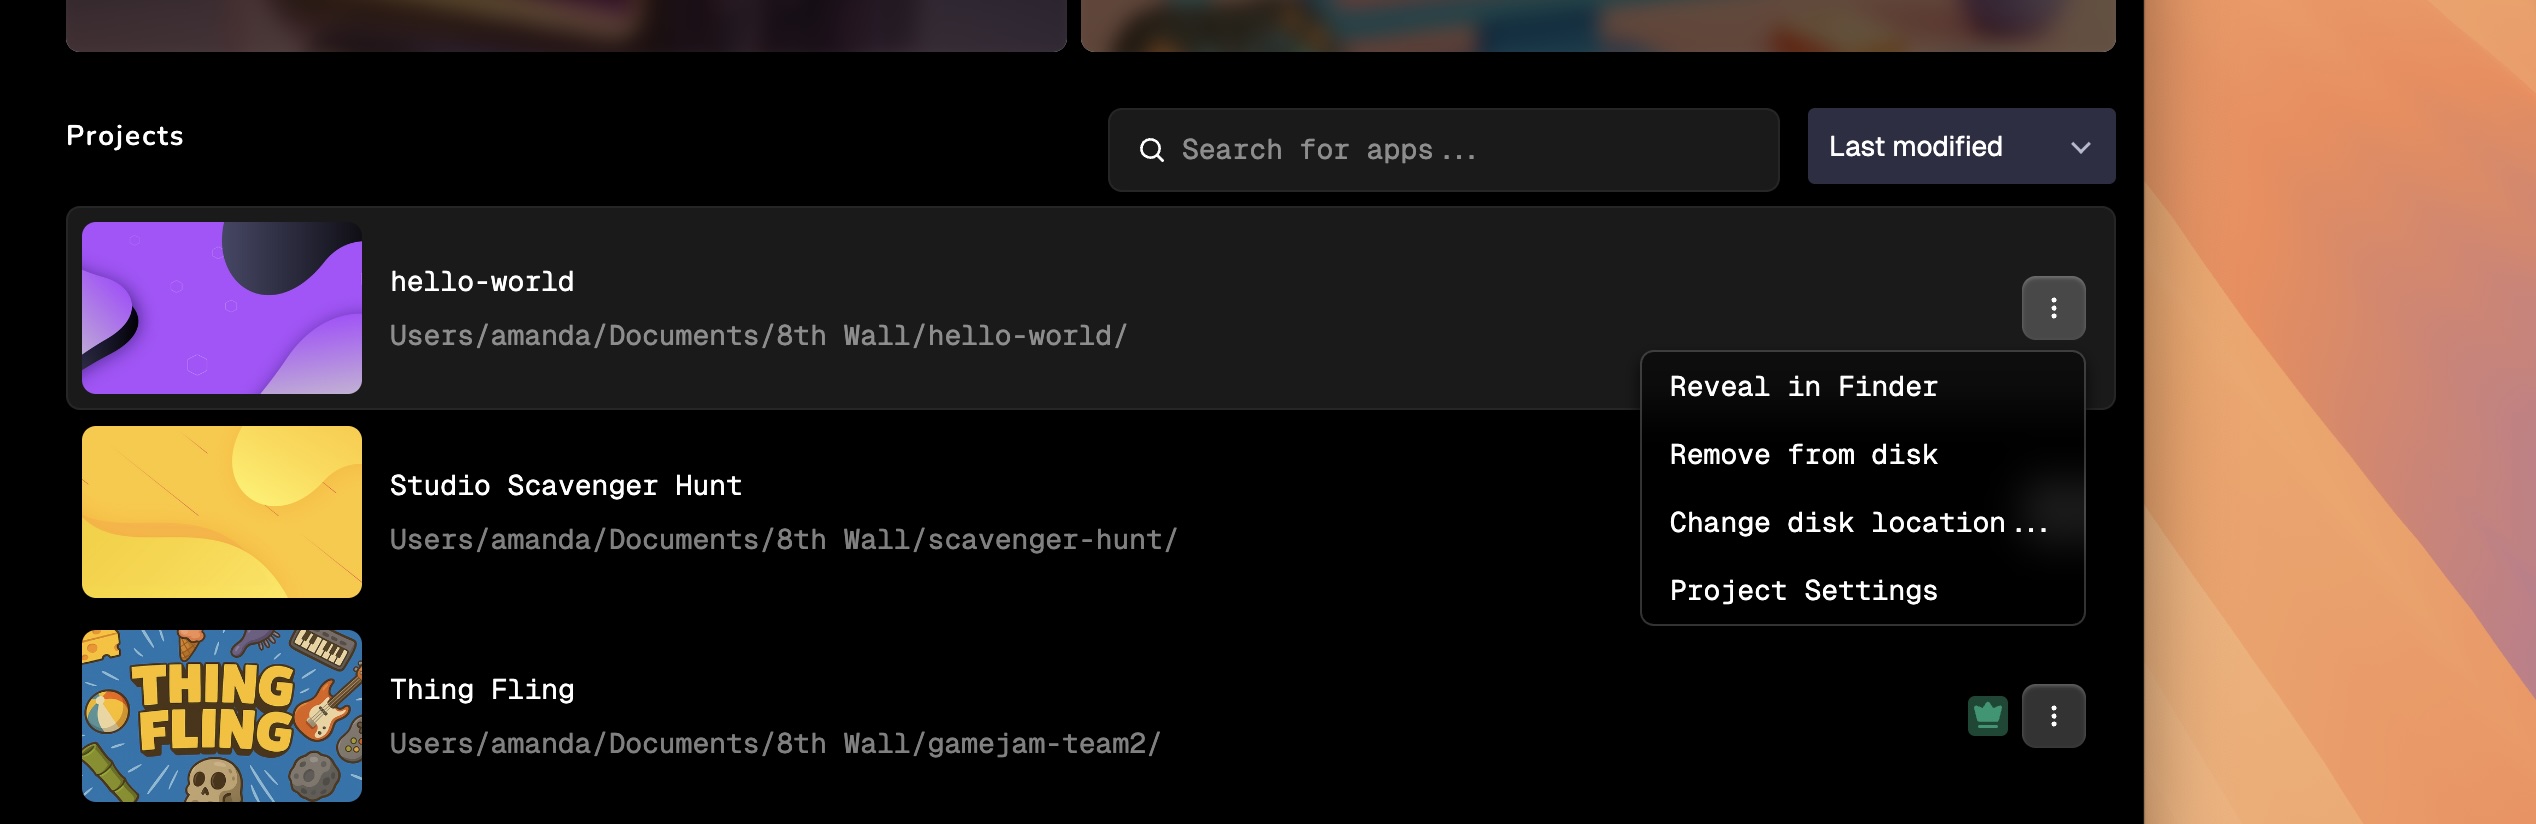The height and width of the screenshot is (824, 2536).
Task: Open Project Settings from the context menu
Action: point(1803,591)
